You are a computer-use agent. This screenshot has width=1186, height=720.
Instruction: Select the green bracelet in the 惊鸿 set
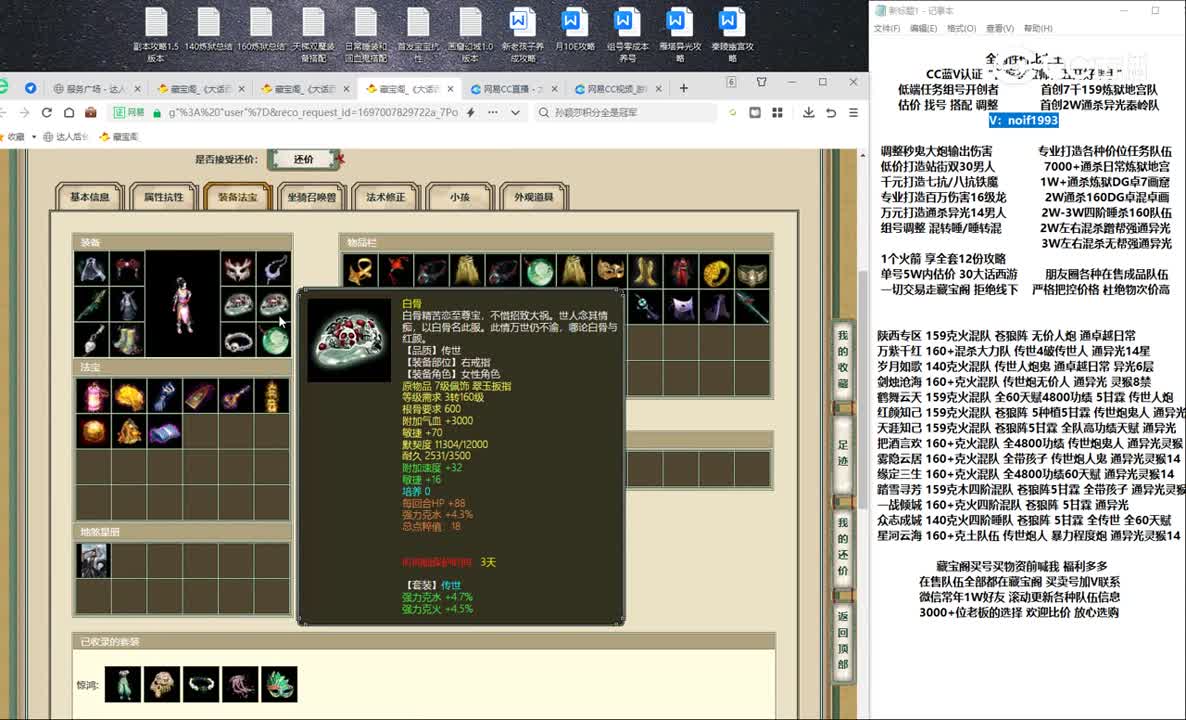(x=201, y=684)
